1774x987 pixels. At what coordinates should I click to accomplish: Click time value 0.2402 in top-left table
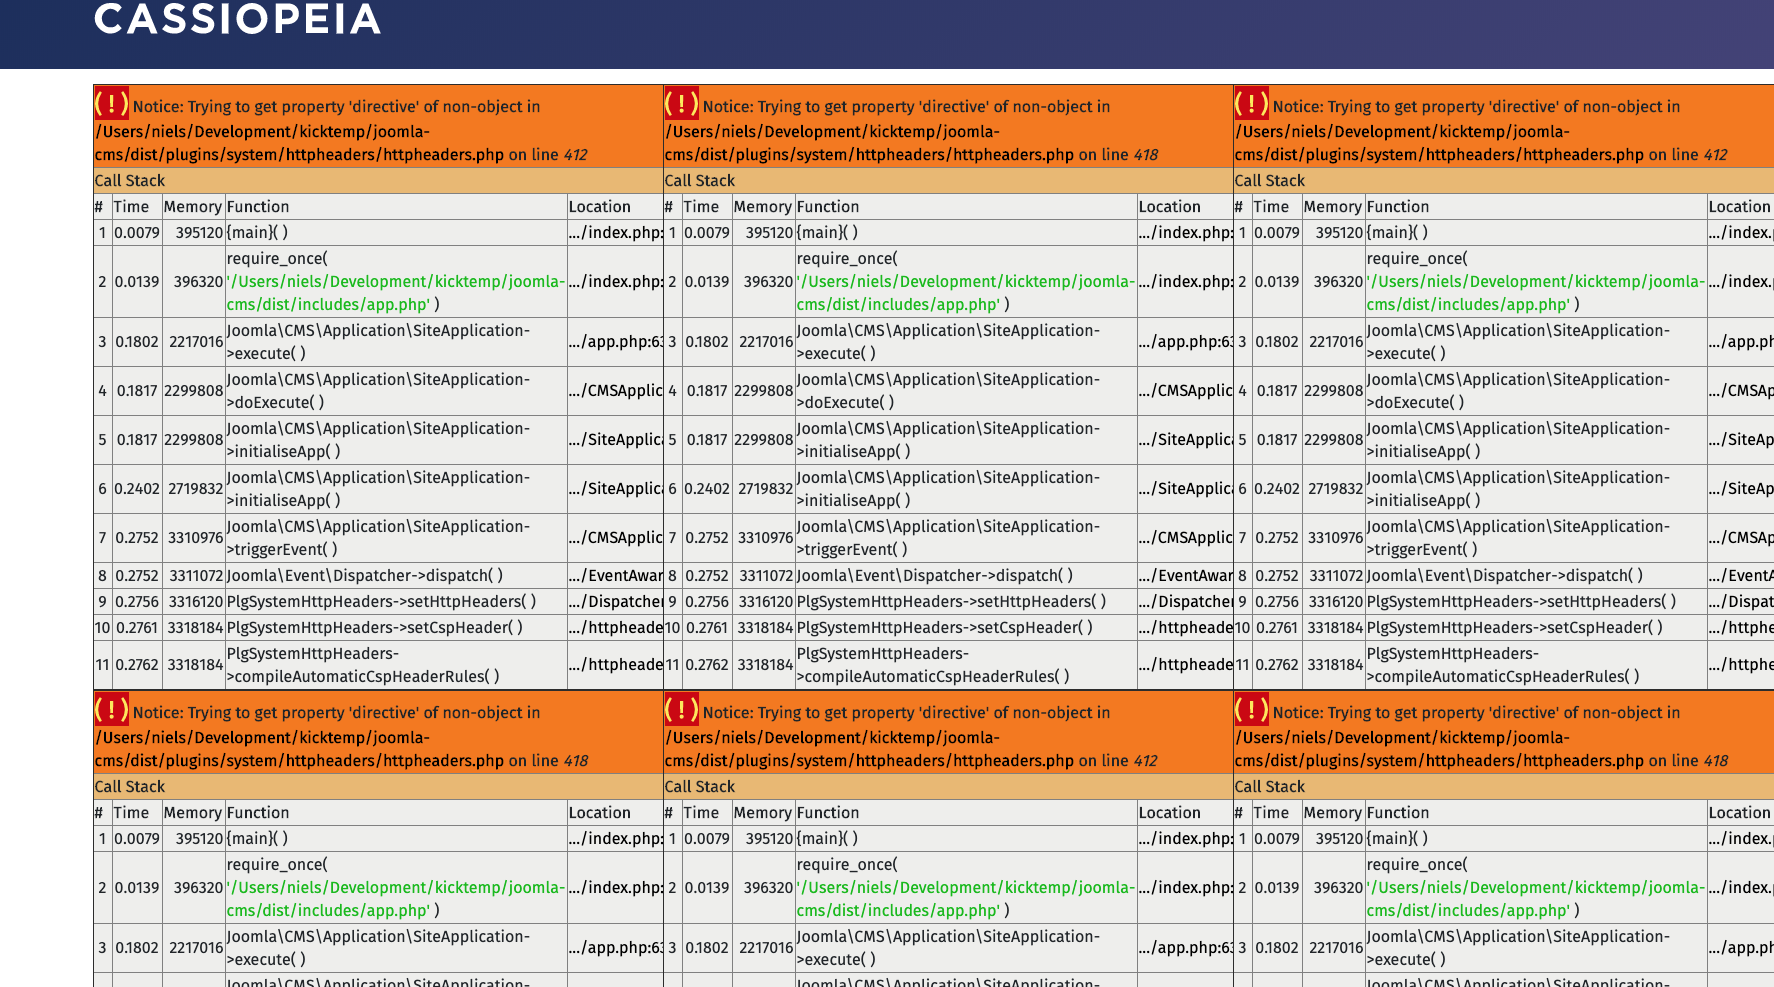click(x=137, y=489)
